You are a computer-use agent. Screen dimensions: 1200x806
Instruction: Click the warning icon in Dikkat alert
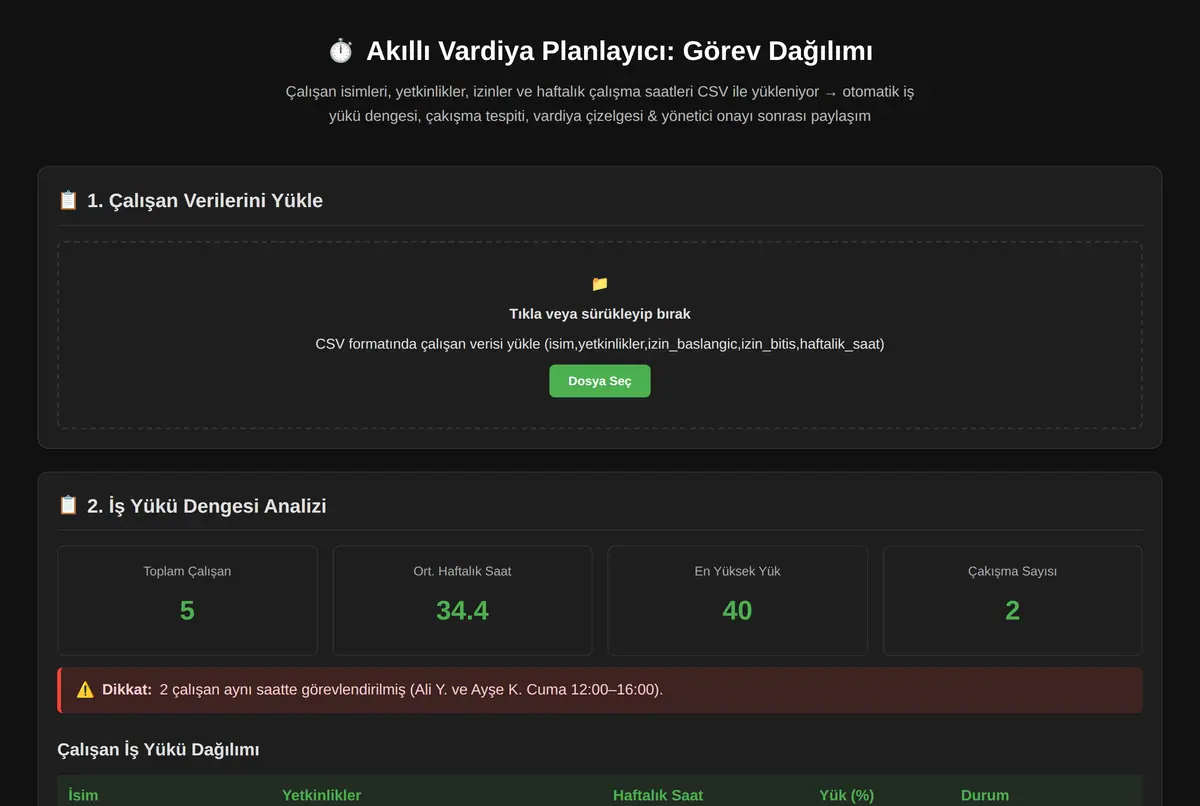pos(85,690)
